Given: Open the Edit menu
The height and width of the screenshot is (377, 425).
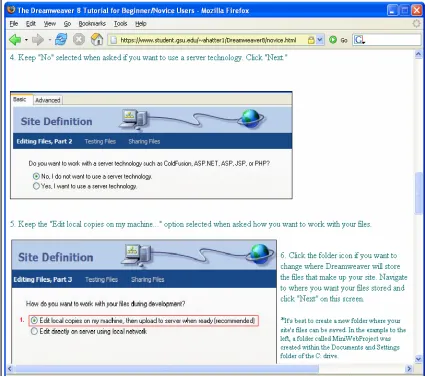Looking at the screenshot, I should click(x=31, y=24).
